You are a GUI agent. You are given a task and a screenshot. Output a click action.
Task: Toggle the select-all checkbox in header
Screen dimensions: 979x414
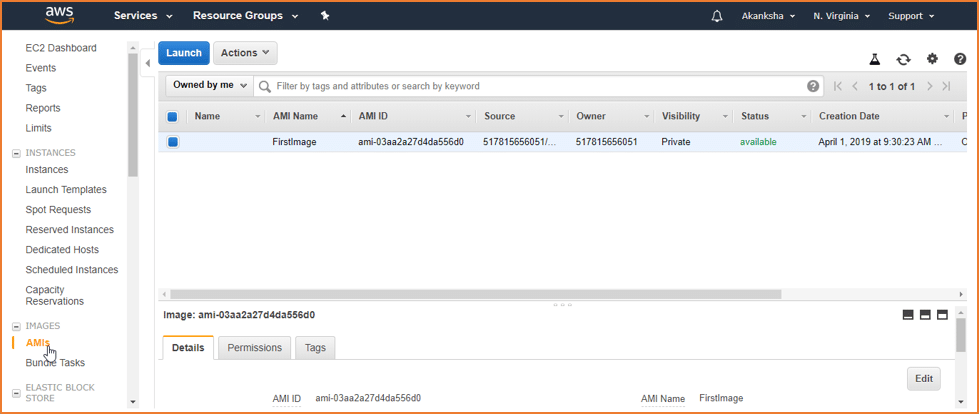click(173, 116)
